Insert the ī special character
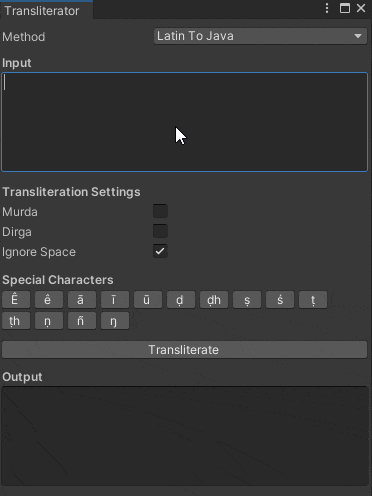This screenshot has width=372, height=496. tap(115, 300)
